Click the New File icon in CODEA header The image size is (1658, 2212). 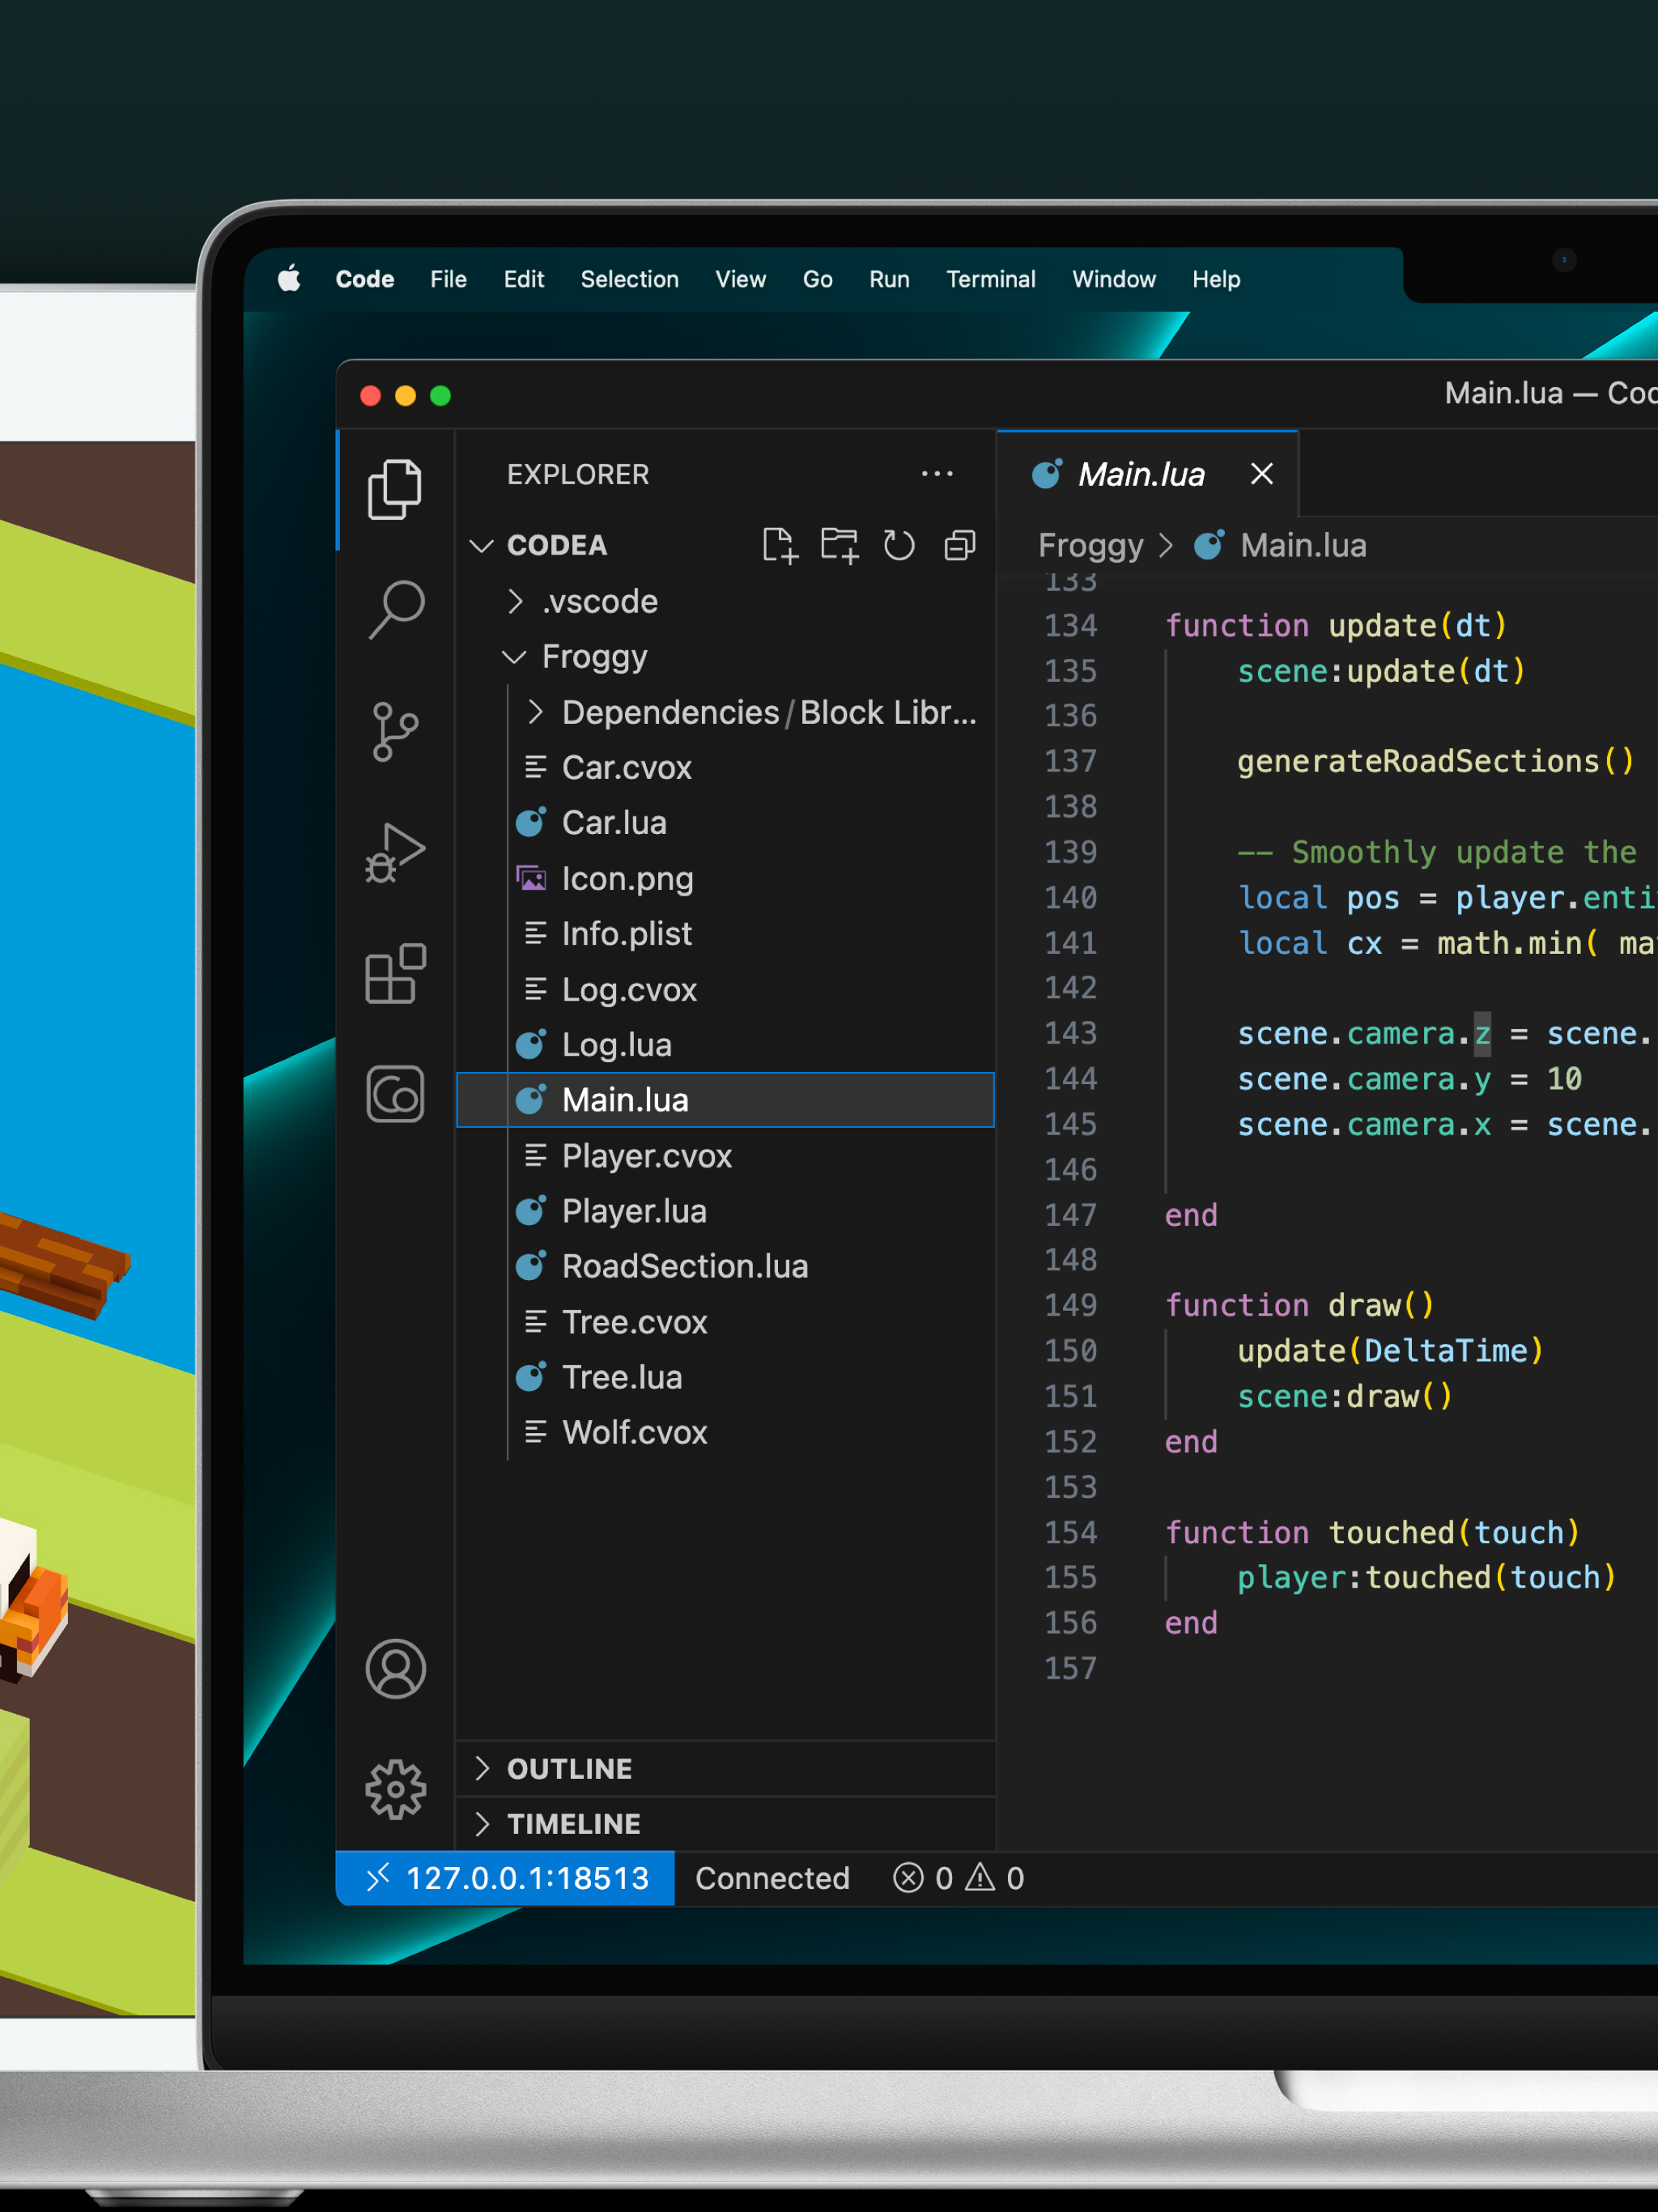click(x=779, y=546)
